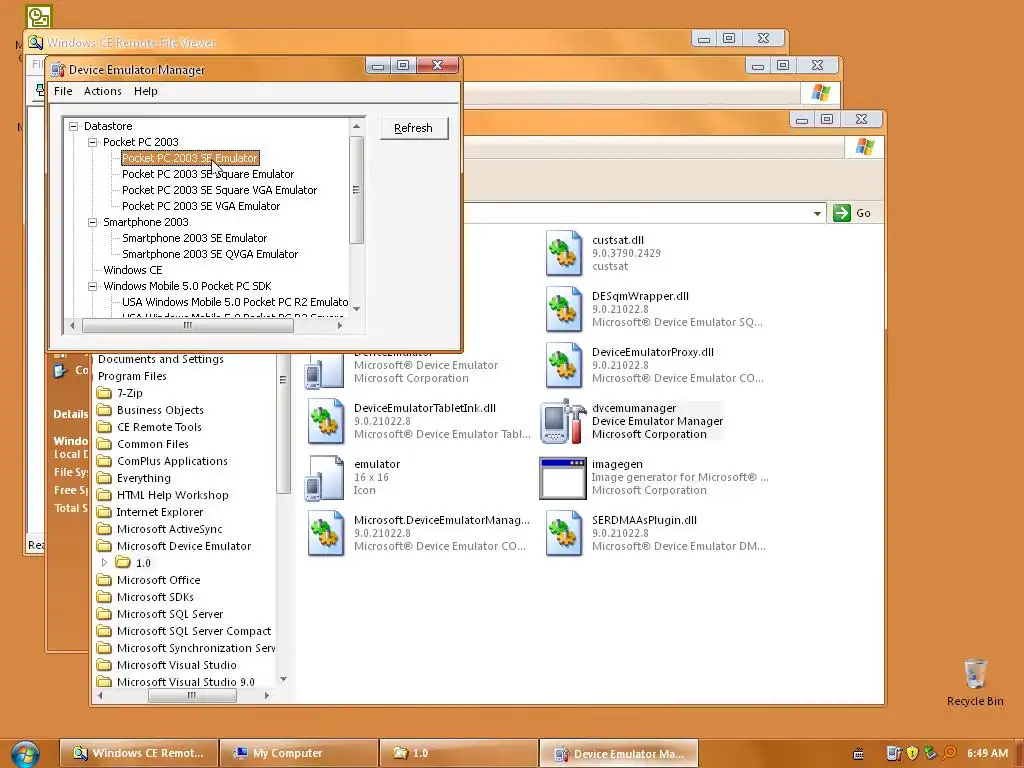Select Pocket PC 2003 SE Square Emulator
Viewport: 1024px width, 768px height.
coord(208,174)
